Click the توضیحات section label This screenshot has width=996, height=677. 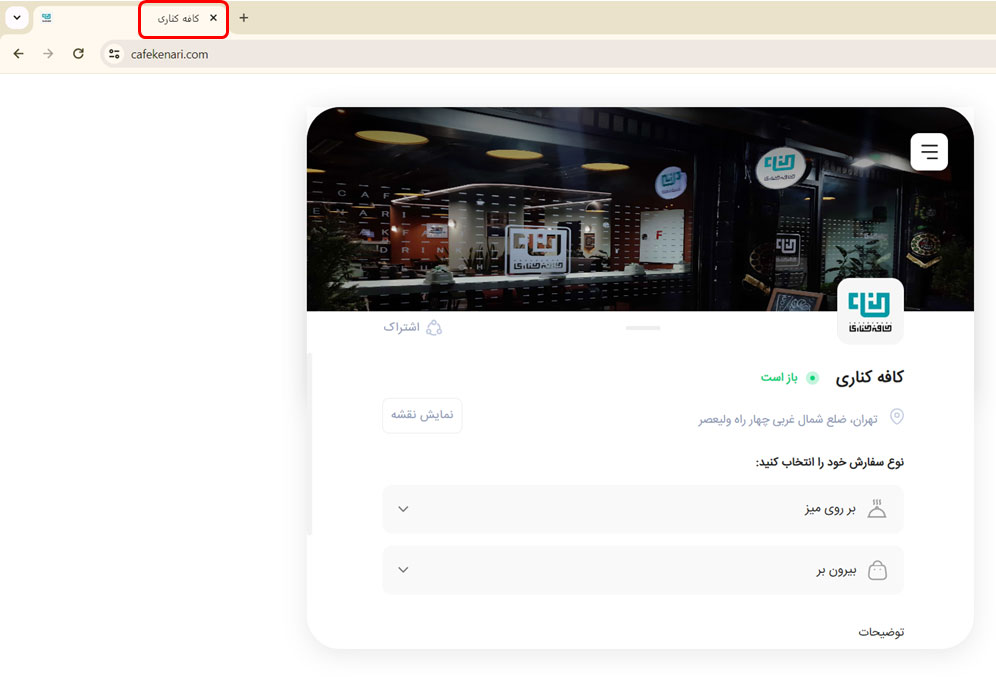tap(881, 632)
